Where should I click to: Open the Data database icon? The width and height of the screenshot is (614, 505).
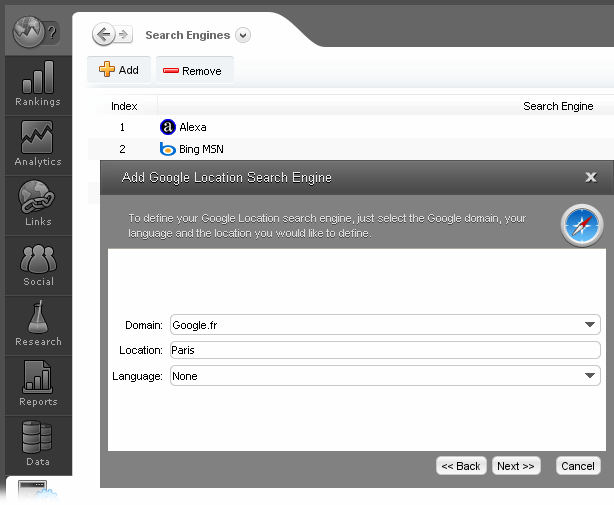pos(37,445)
